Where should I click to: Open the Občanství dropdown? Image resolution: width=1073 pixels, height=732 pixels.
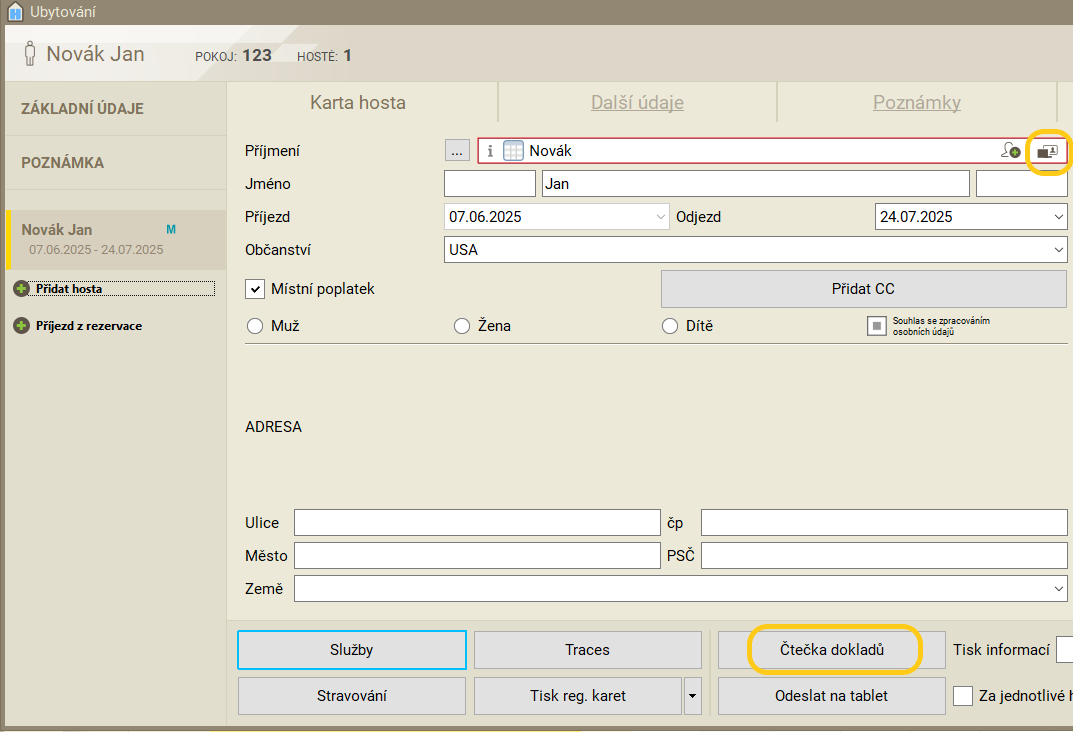(1059, 250)
